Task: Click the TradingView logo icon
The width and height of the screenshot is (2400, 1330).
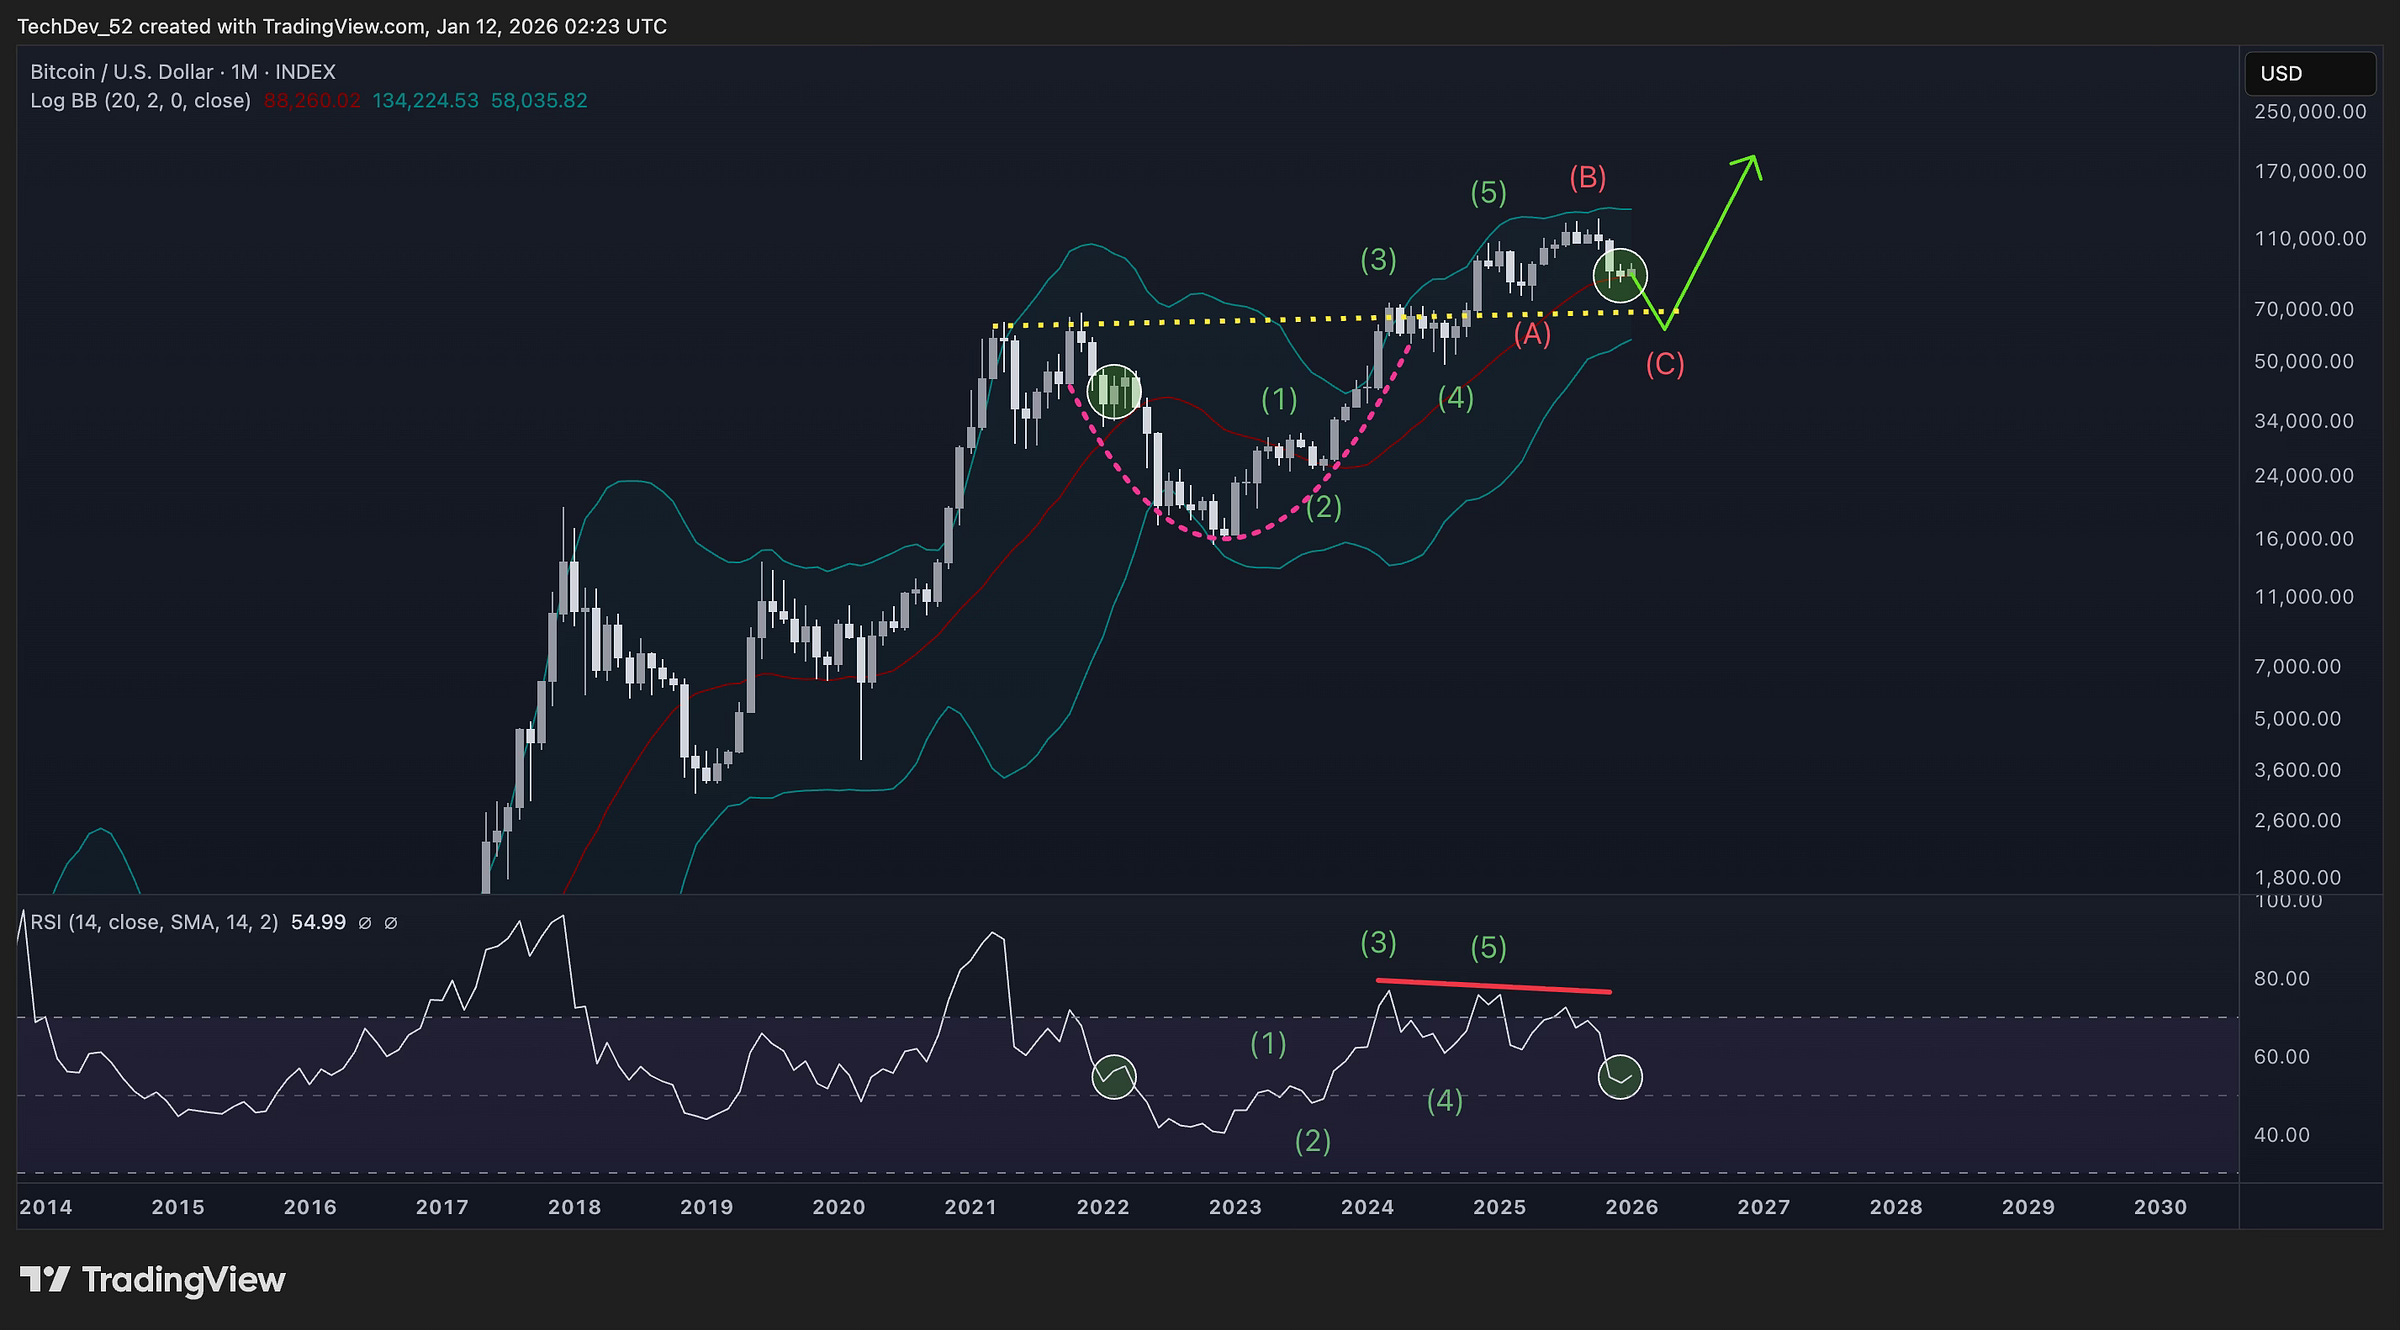Action: point(44,1279)
